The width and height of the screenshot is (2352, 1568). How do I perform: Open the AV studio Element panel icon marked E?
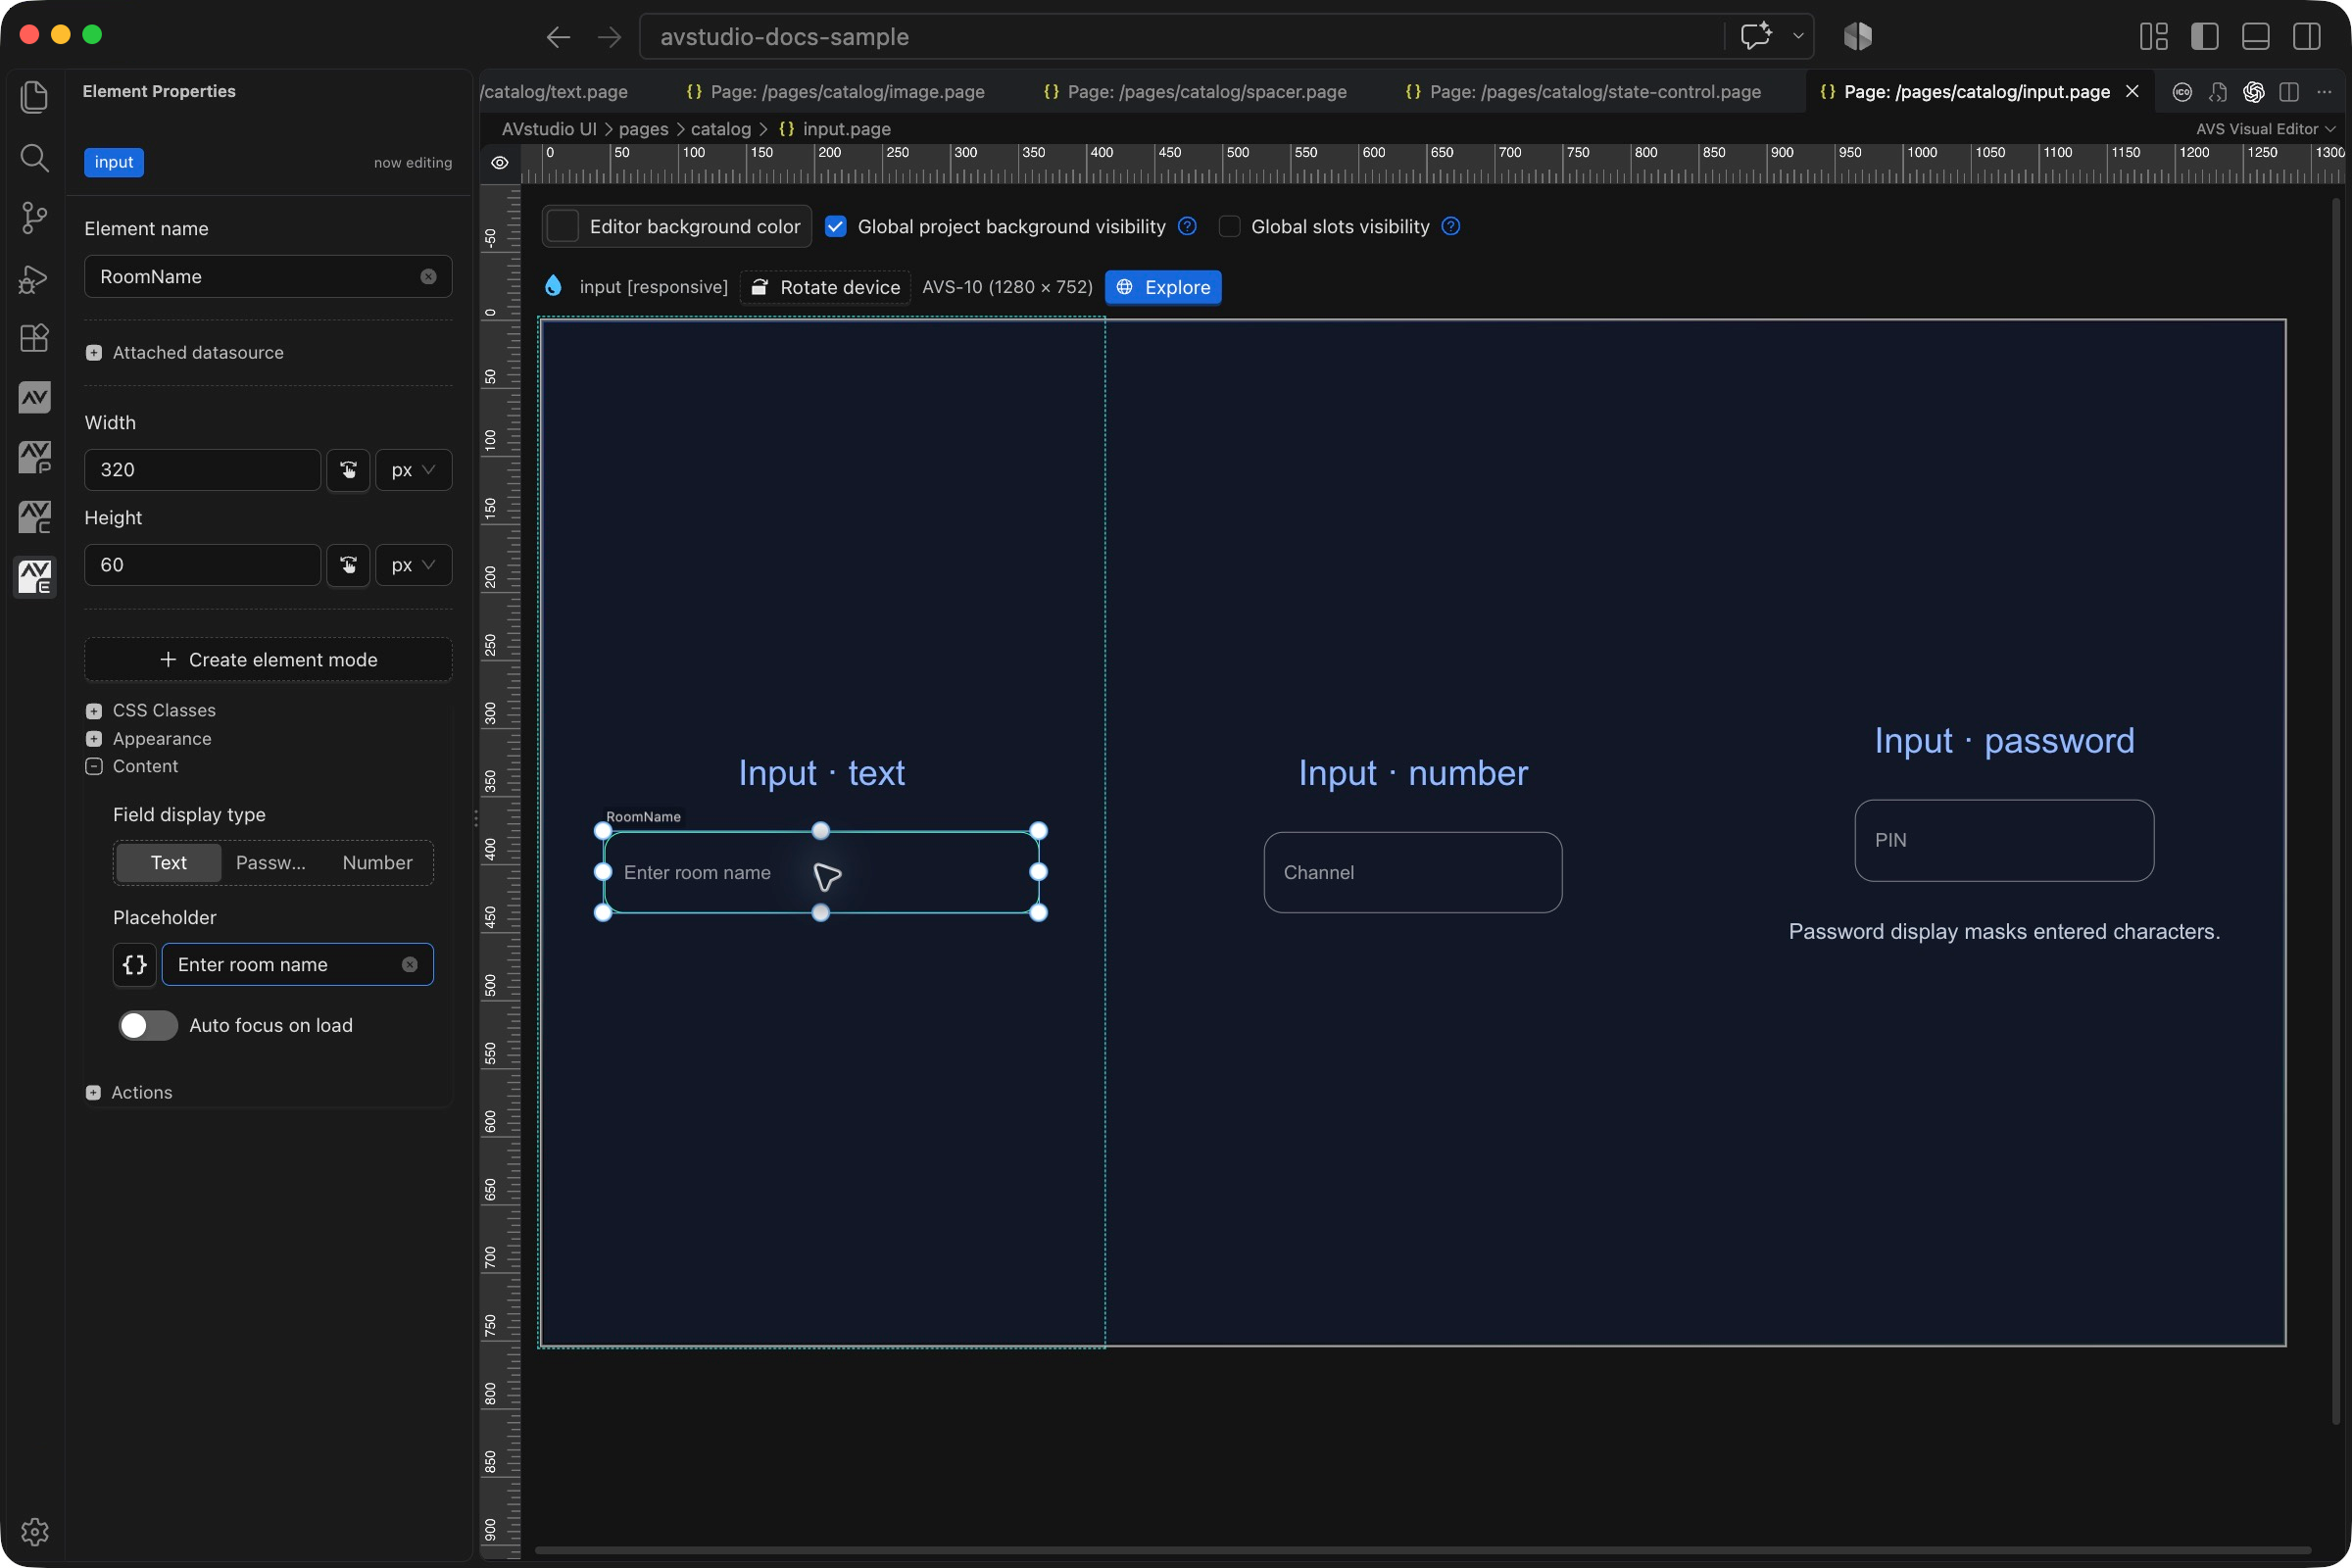34,577
